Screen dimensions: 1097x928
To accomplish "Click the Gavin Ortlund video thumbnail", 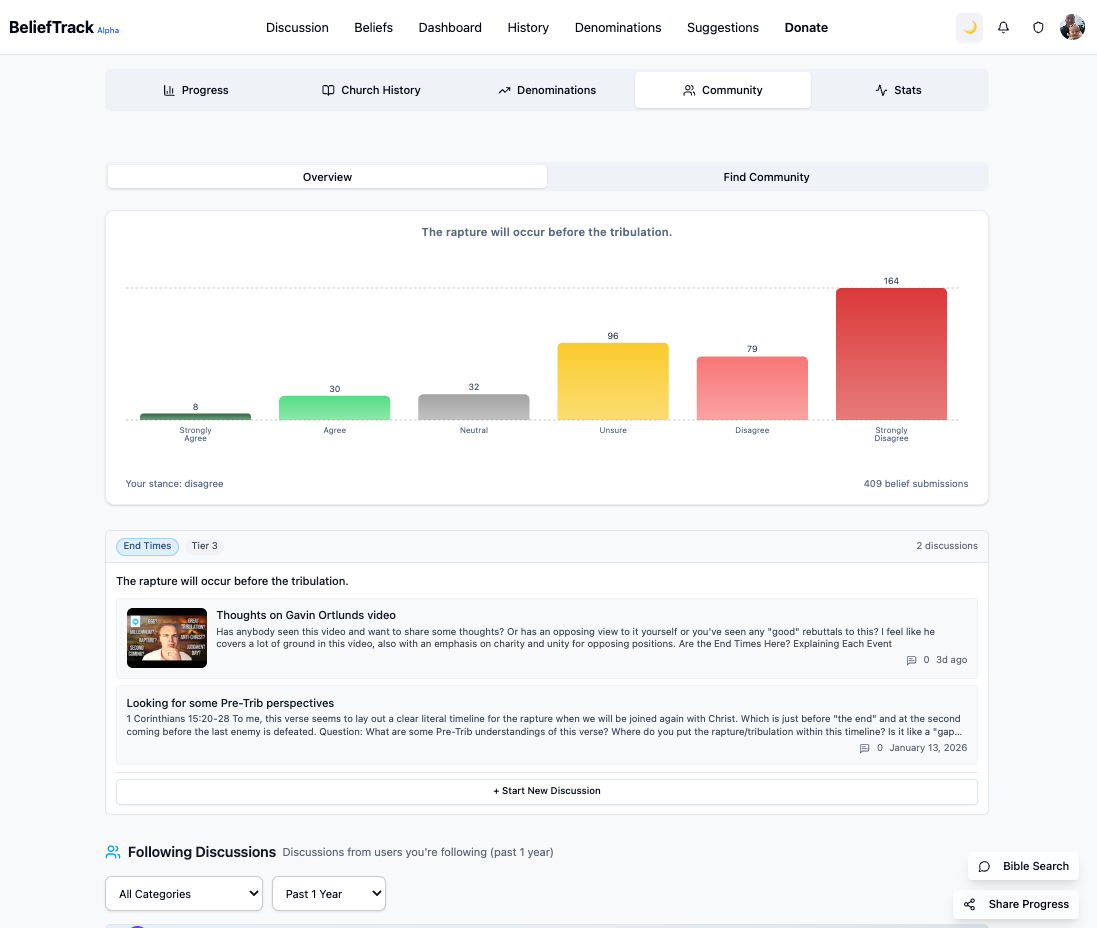I will coord(166,637).
